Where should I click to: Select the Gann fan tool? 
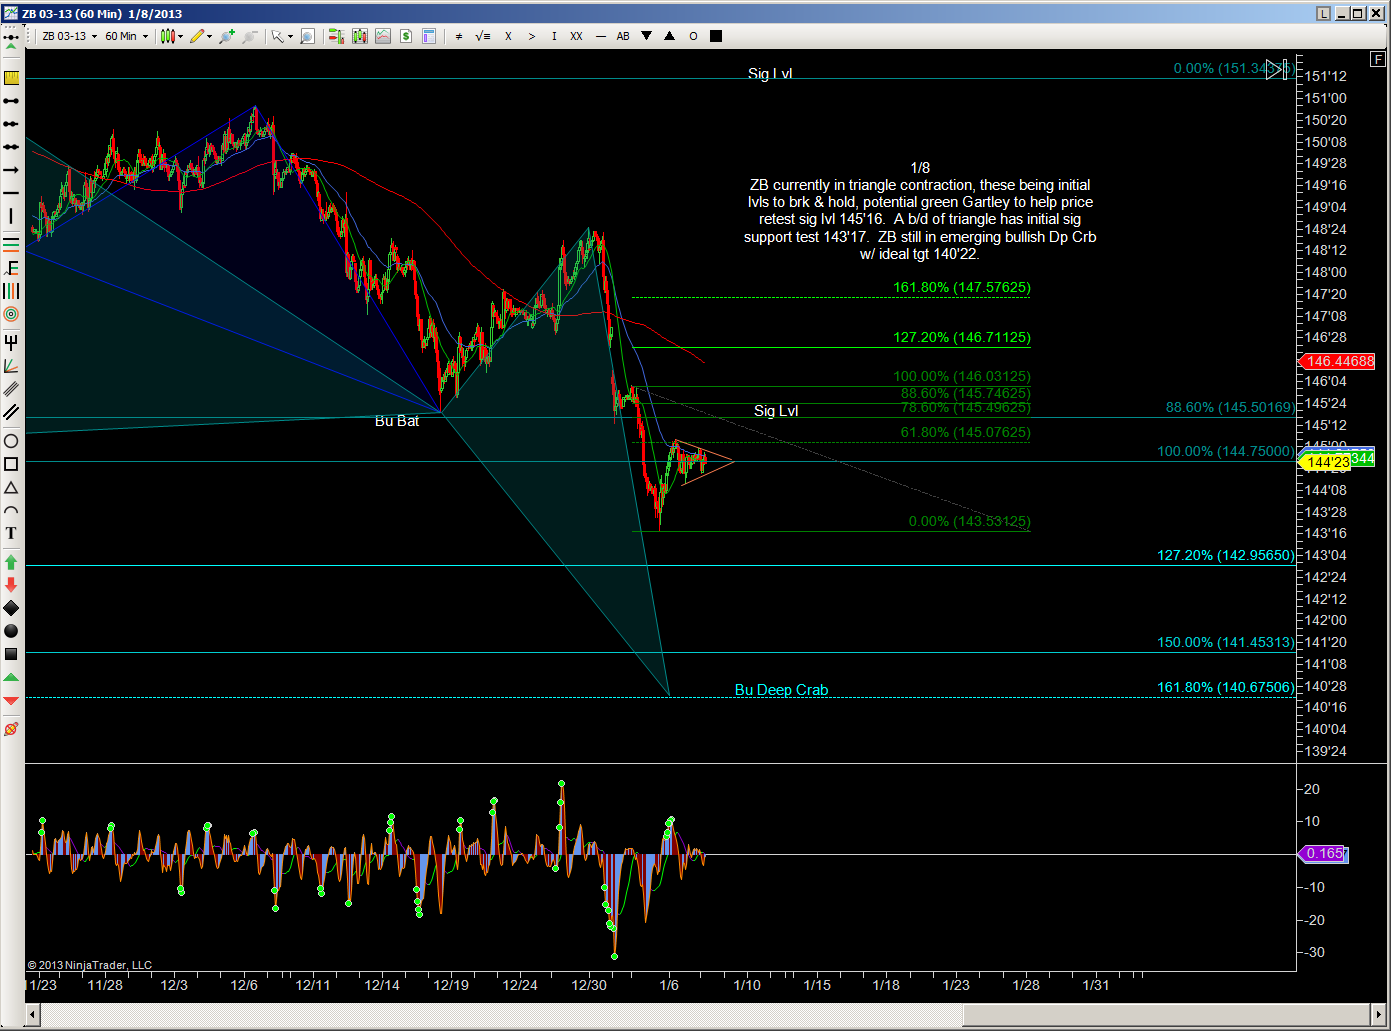11,366
